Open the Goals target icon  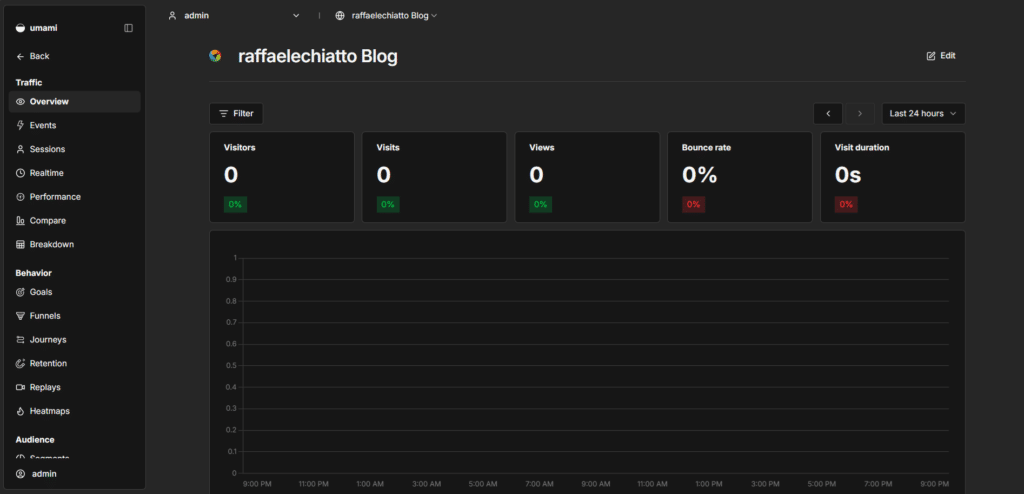coord(20,292)
